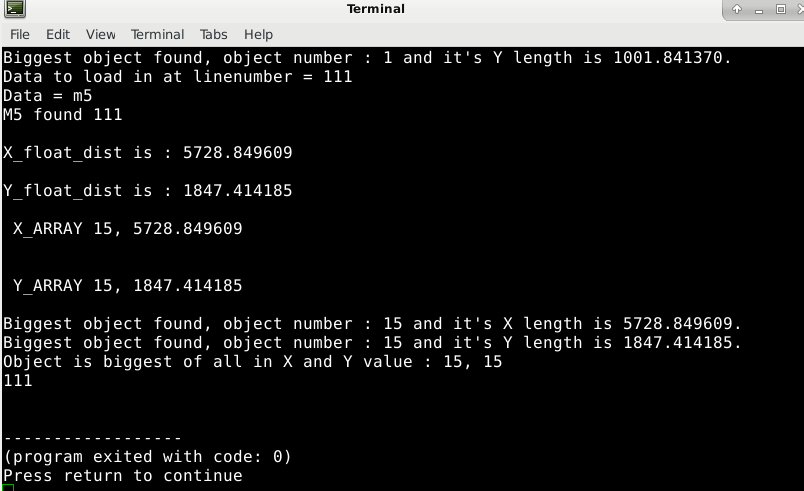This screenshot has height=491, width=804.
Task: Click the 'X_float_dist is : 5728.849609' line
Action: [x=148, y=153]
